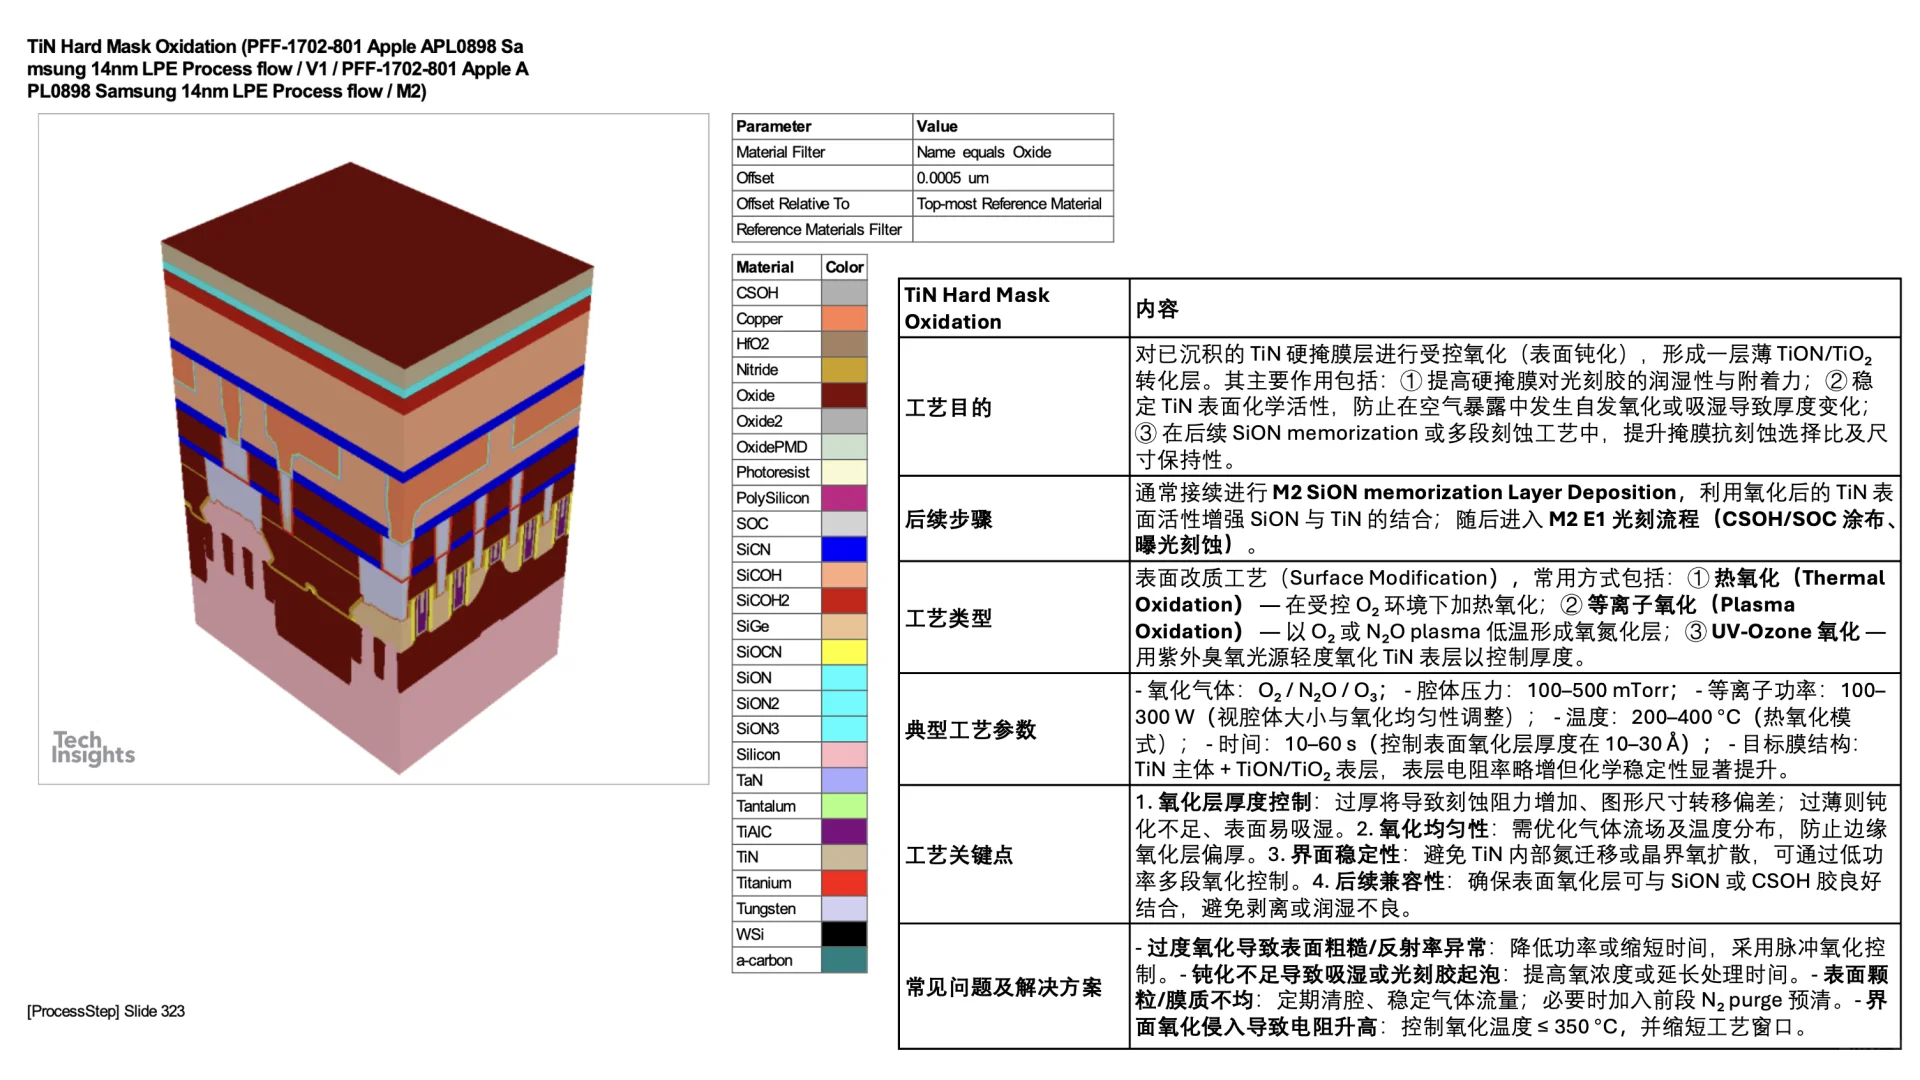Select the Photoresist color swatch
The width and height of the screenshot is (1920, 1080).
(844, 471)
